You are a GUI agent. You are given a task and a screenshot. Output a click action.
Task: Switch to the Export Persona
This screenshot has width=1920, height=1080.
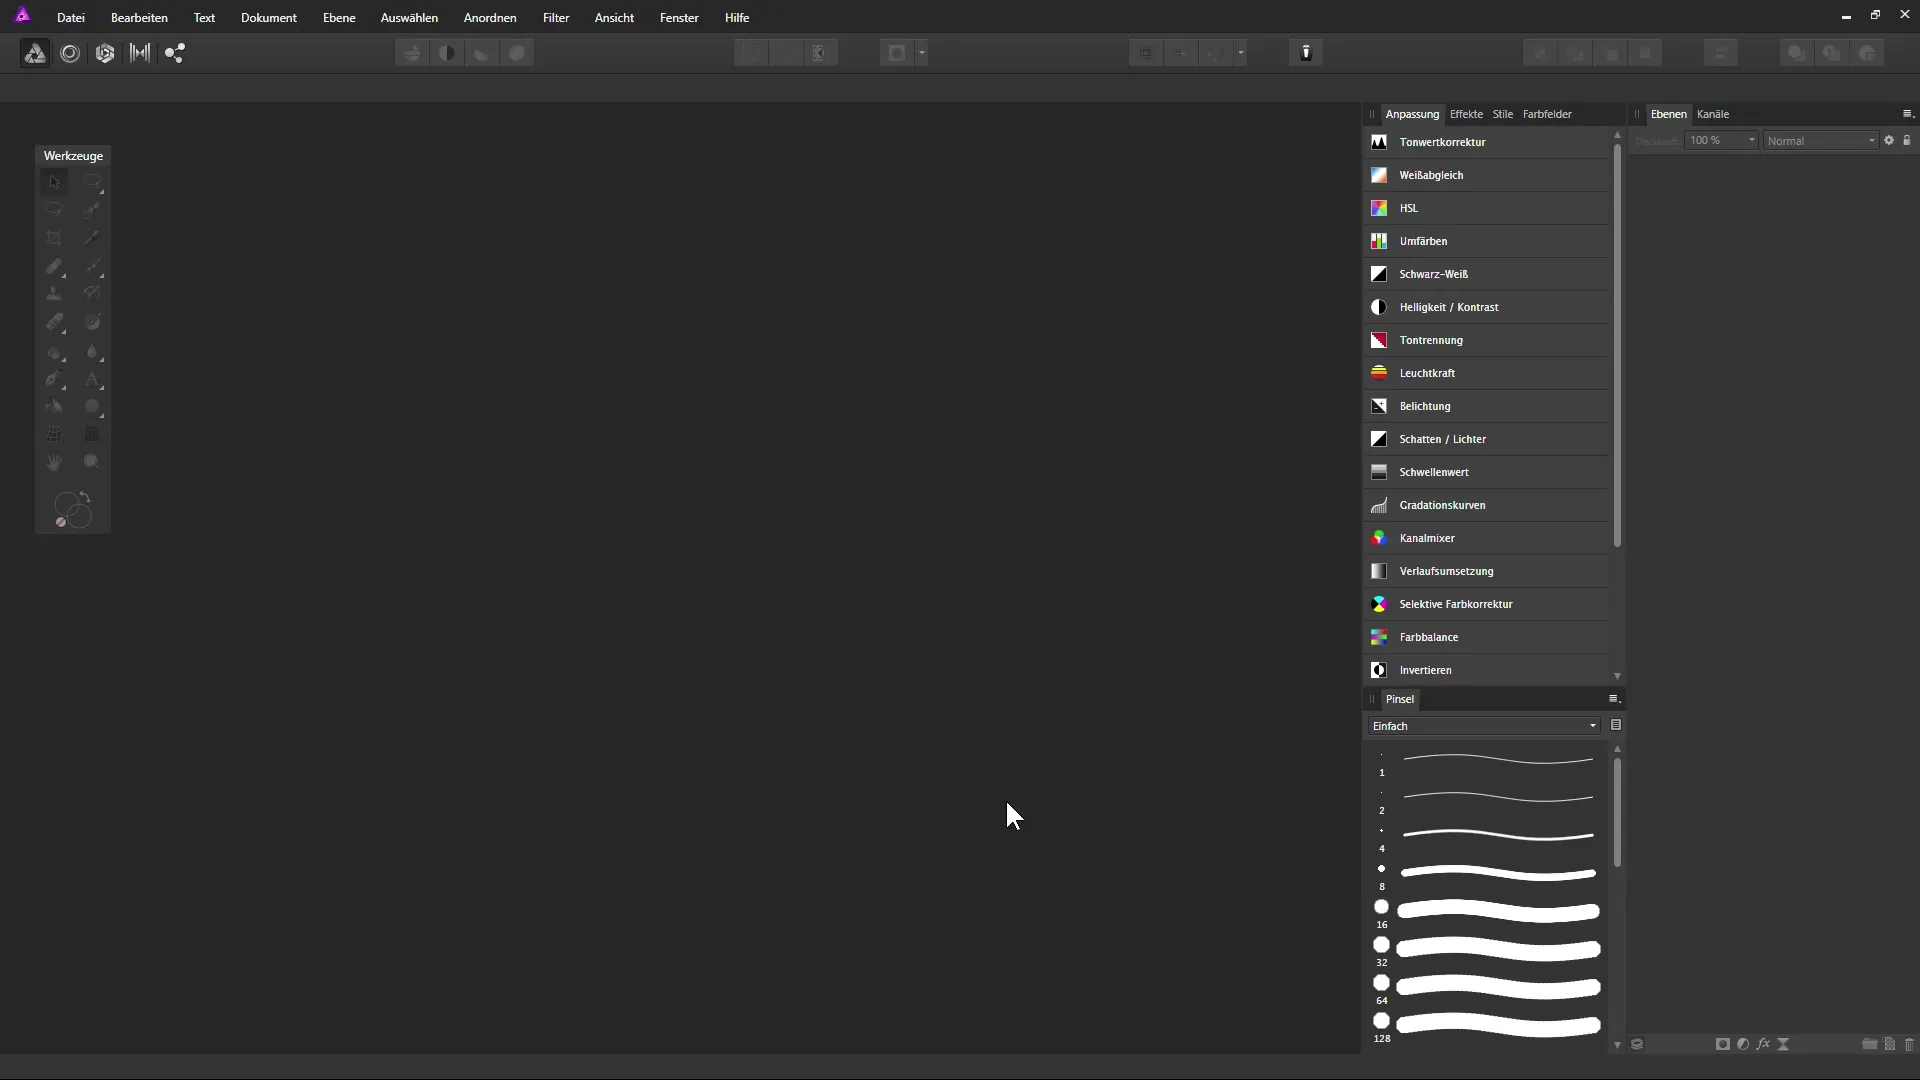pos(175,54)
